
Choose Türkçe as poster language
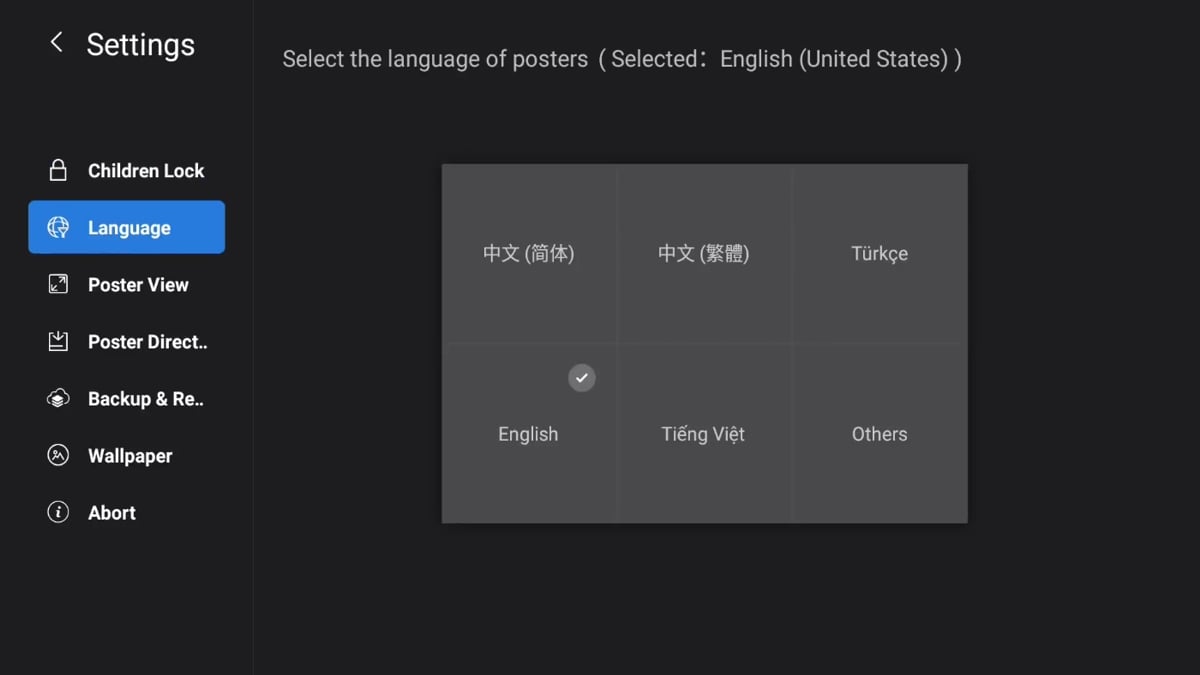(x=879, y=254)
